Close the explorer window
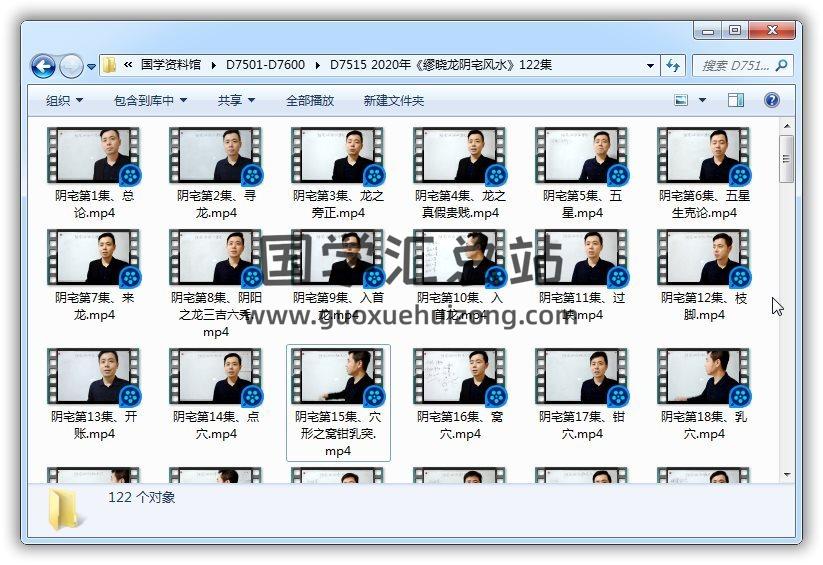Image resolution: width=823 pixels, height=565 pixels. click(772, 30)
